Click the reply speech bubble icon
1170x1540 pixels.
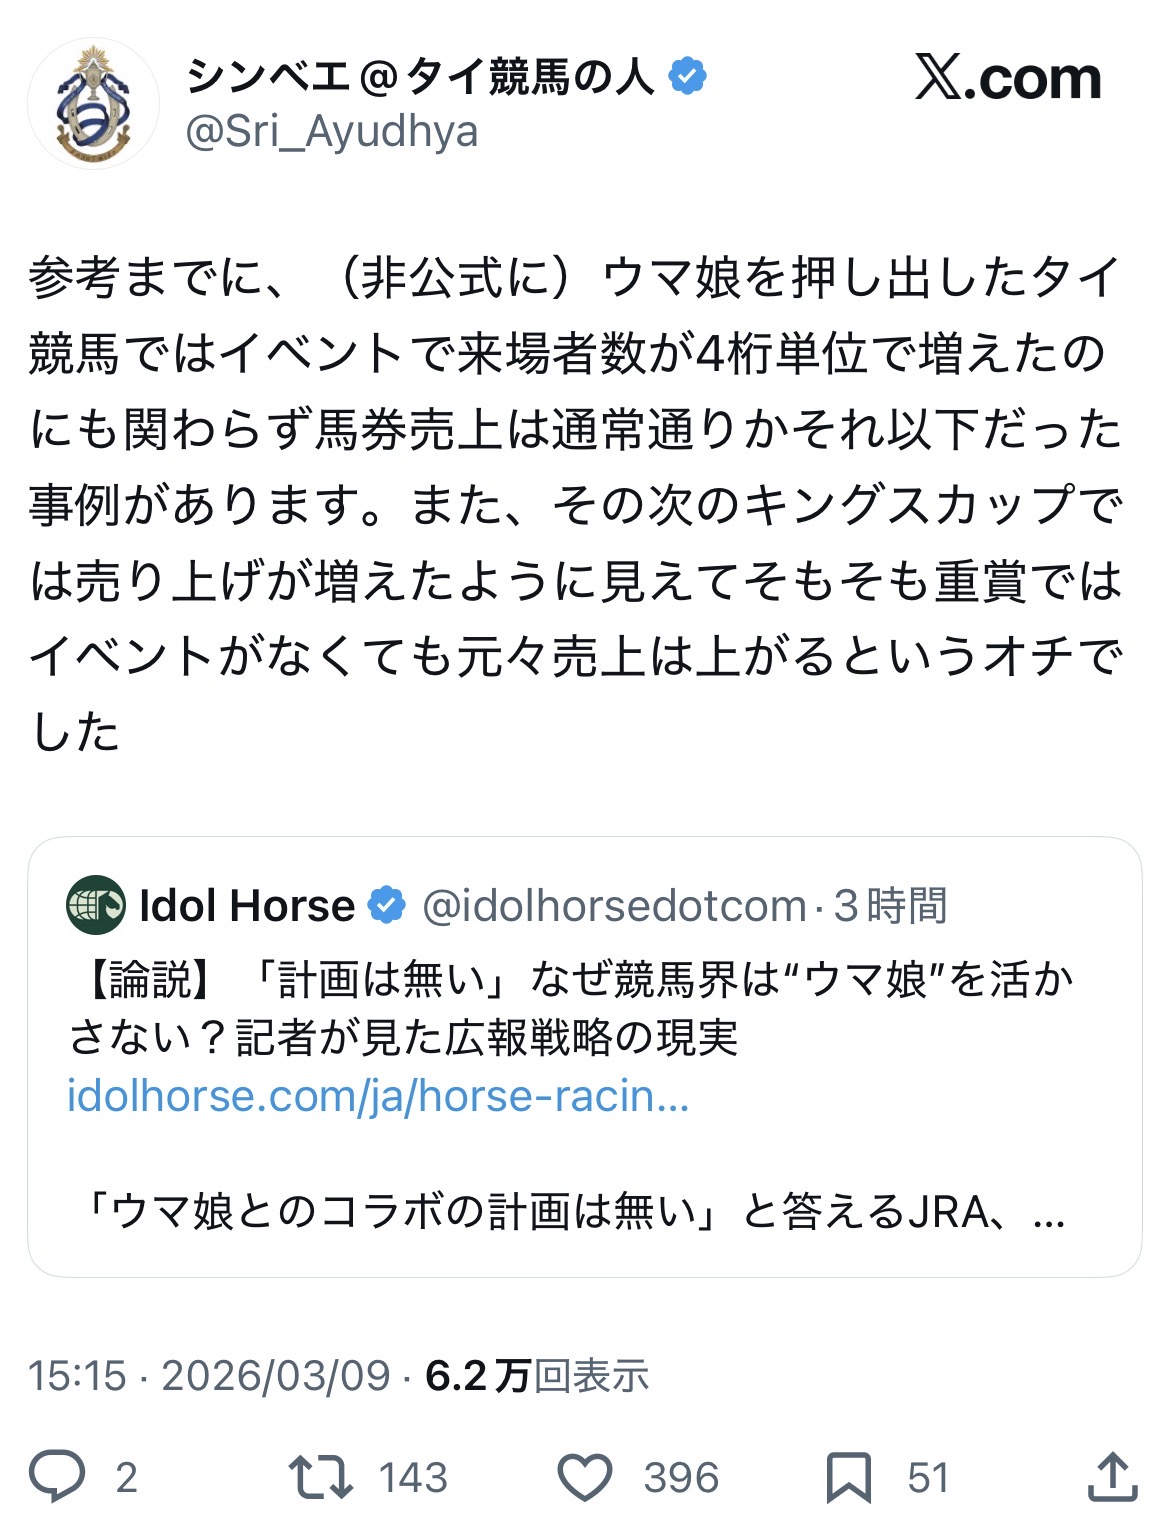57,1477
